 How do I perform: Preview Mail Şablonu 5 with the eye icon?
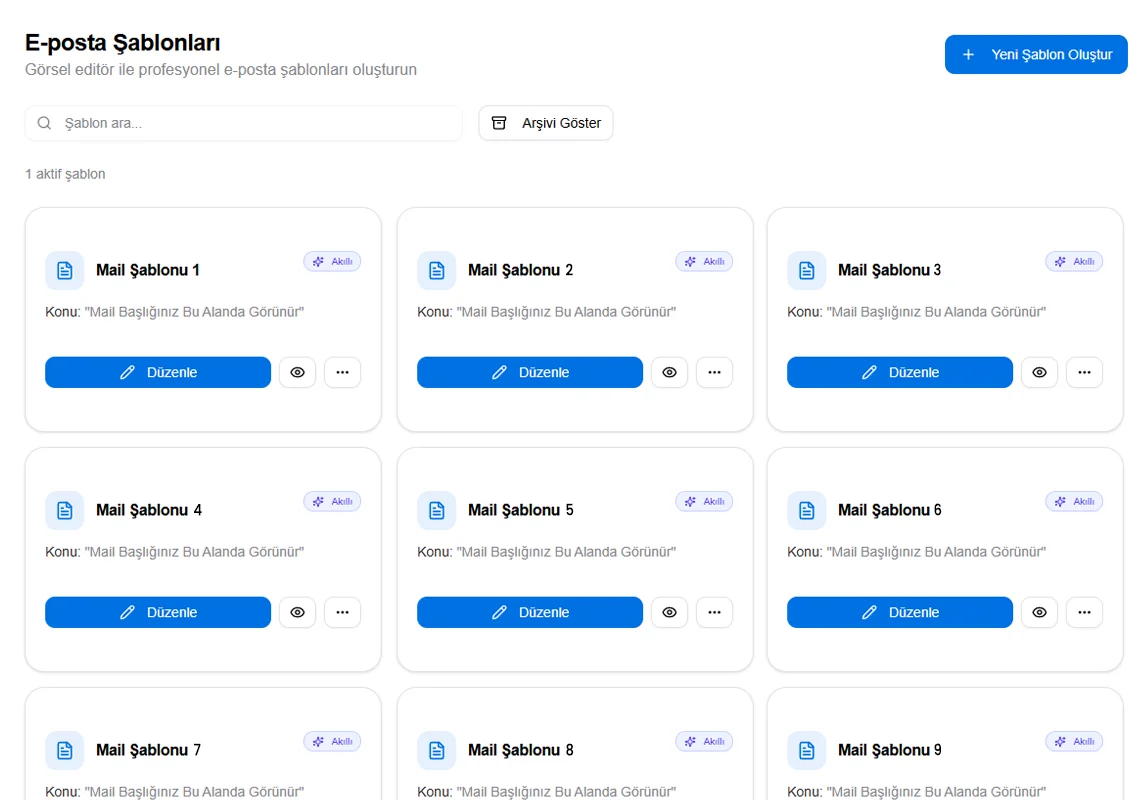(x=670, y=612)
